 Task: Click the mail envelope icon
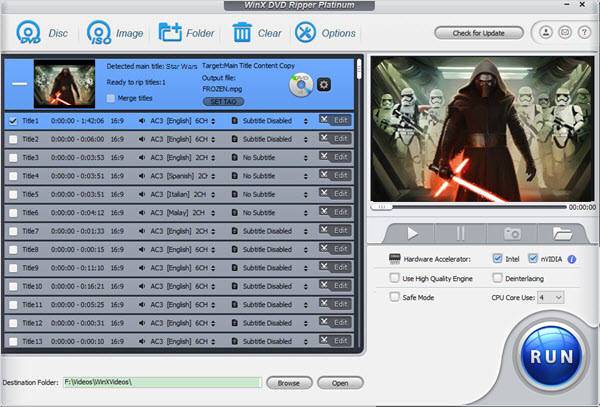(565, 32)
